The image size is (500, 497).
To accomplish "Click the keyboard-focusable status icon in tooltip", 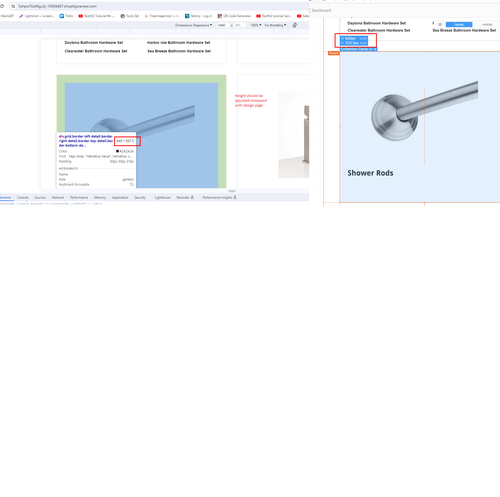I will click(131, 184).
